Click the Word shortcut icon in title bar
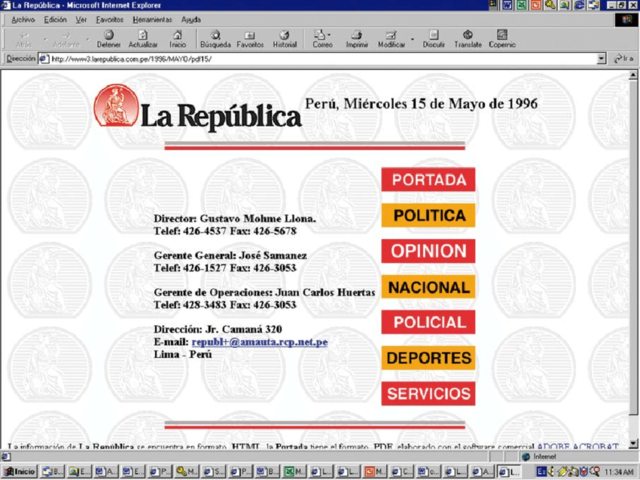Image resolution: width=640 pixels, height=480 pixels. [x=507, y=5]
